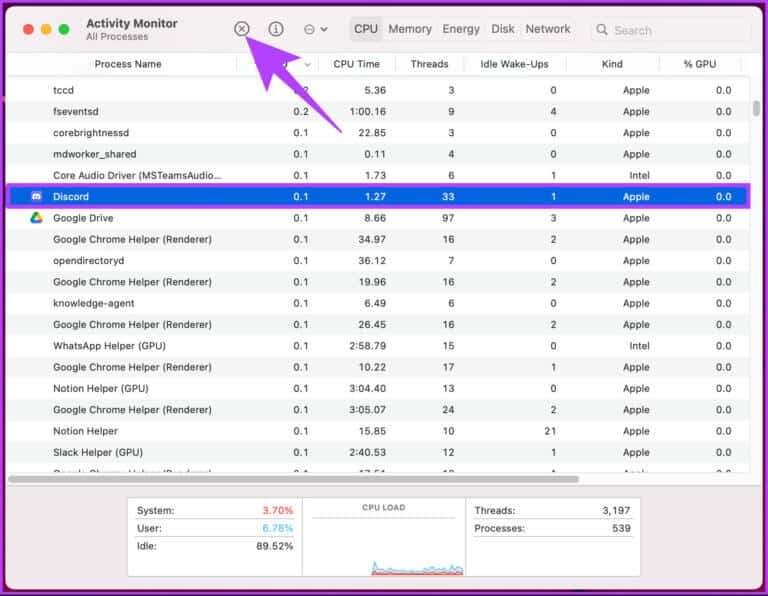Screen dimensions: 768x596
Task: Click the vertical scrollbar thumb
Action: pyautogui.click(x=756, y=108)
